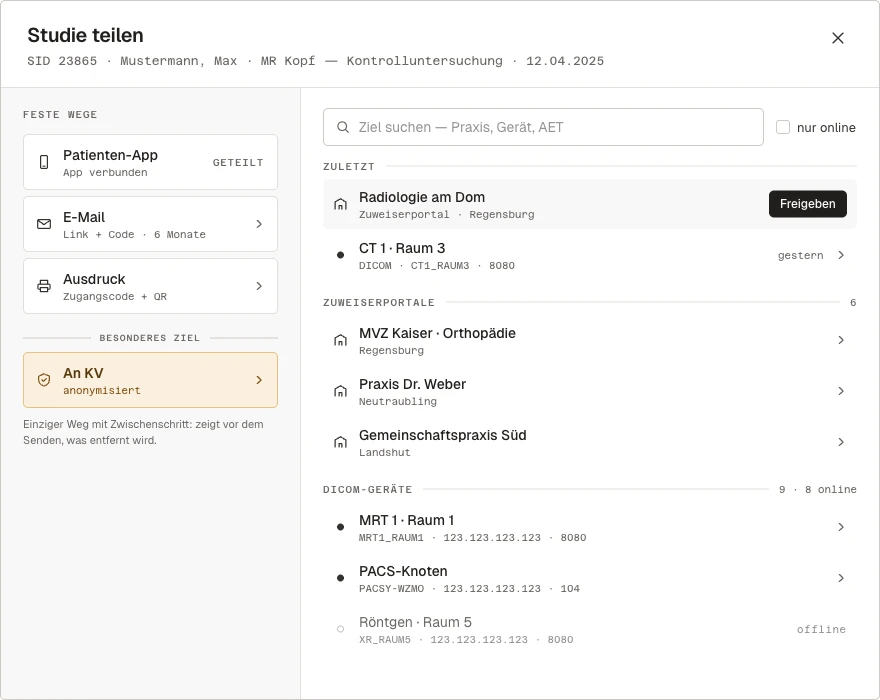880x700 pixels.
Task: Select the Röntgen · Raum 5 device name
Action: click(415, 623)
